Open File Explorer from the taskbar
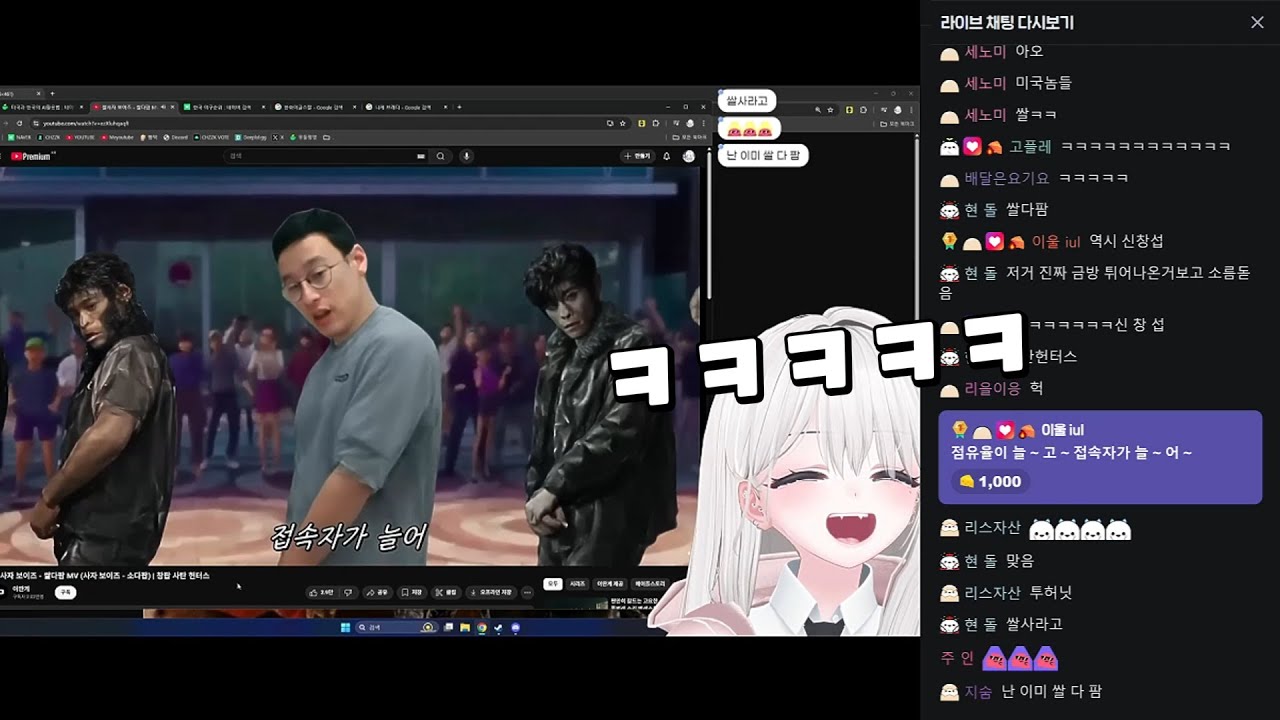Screen dimensions: 1280x720 464,628
